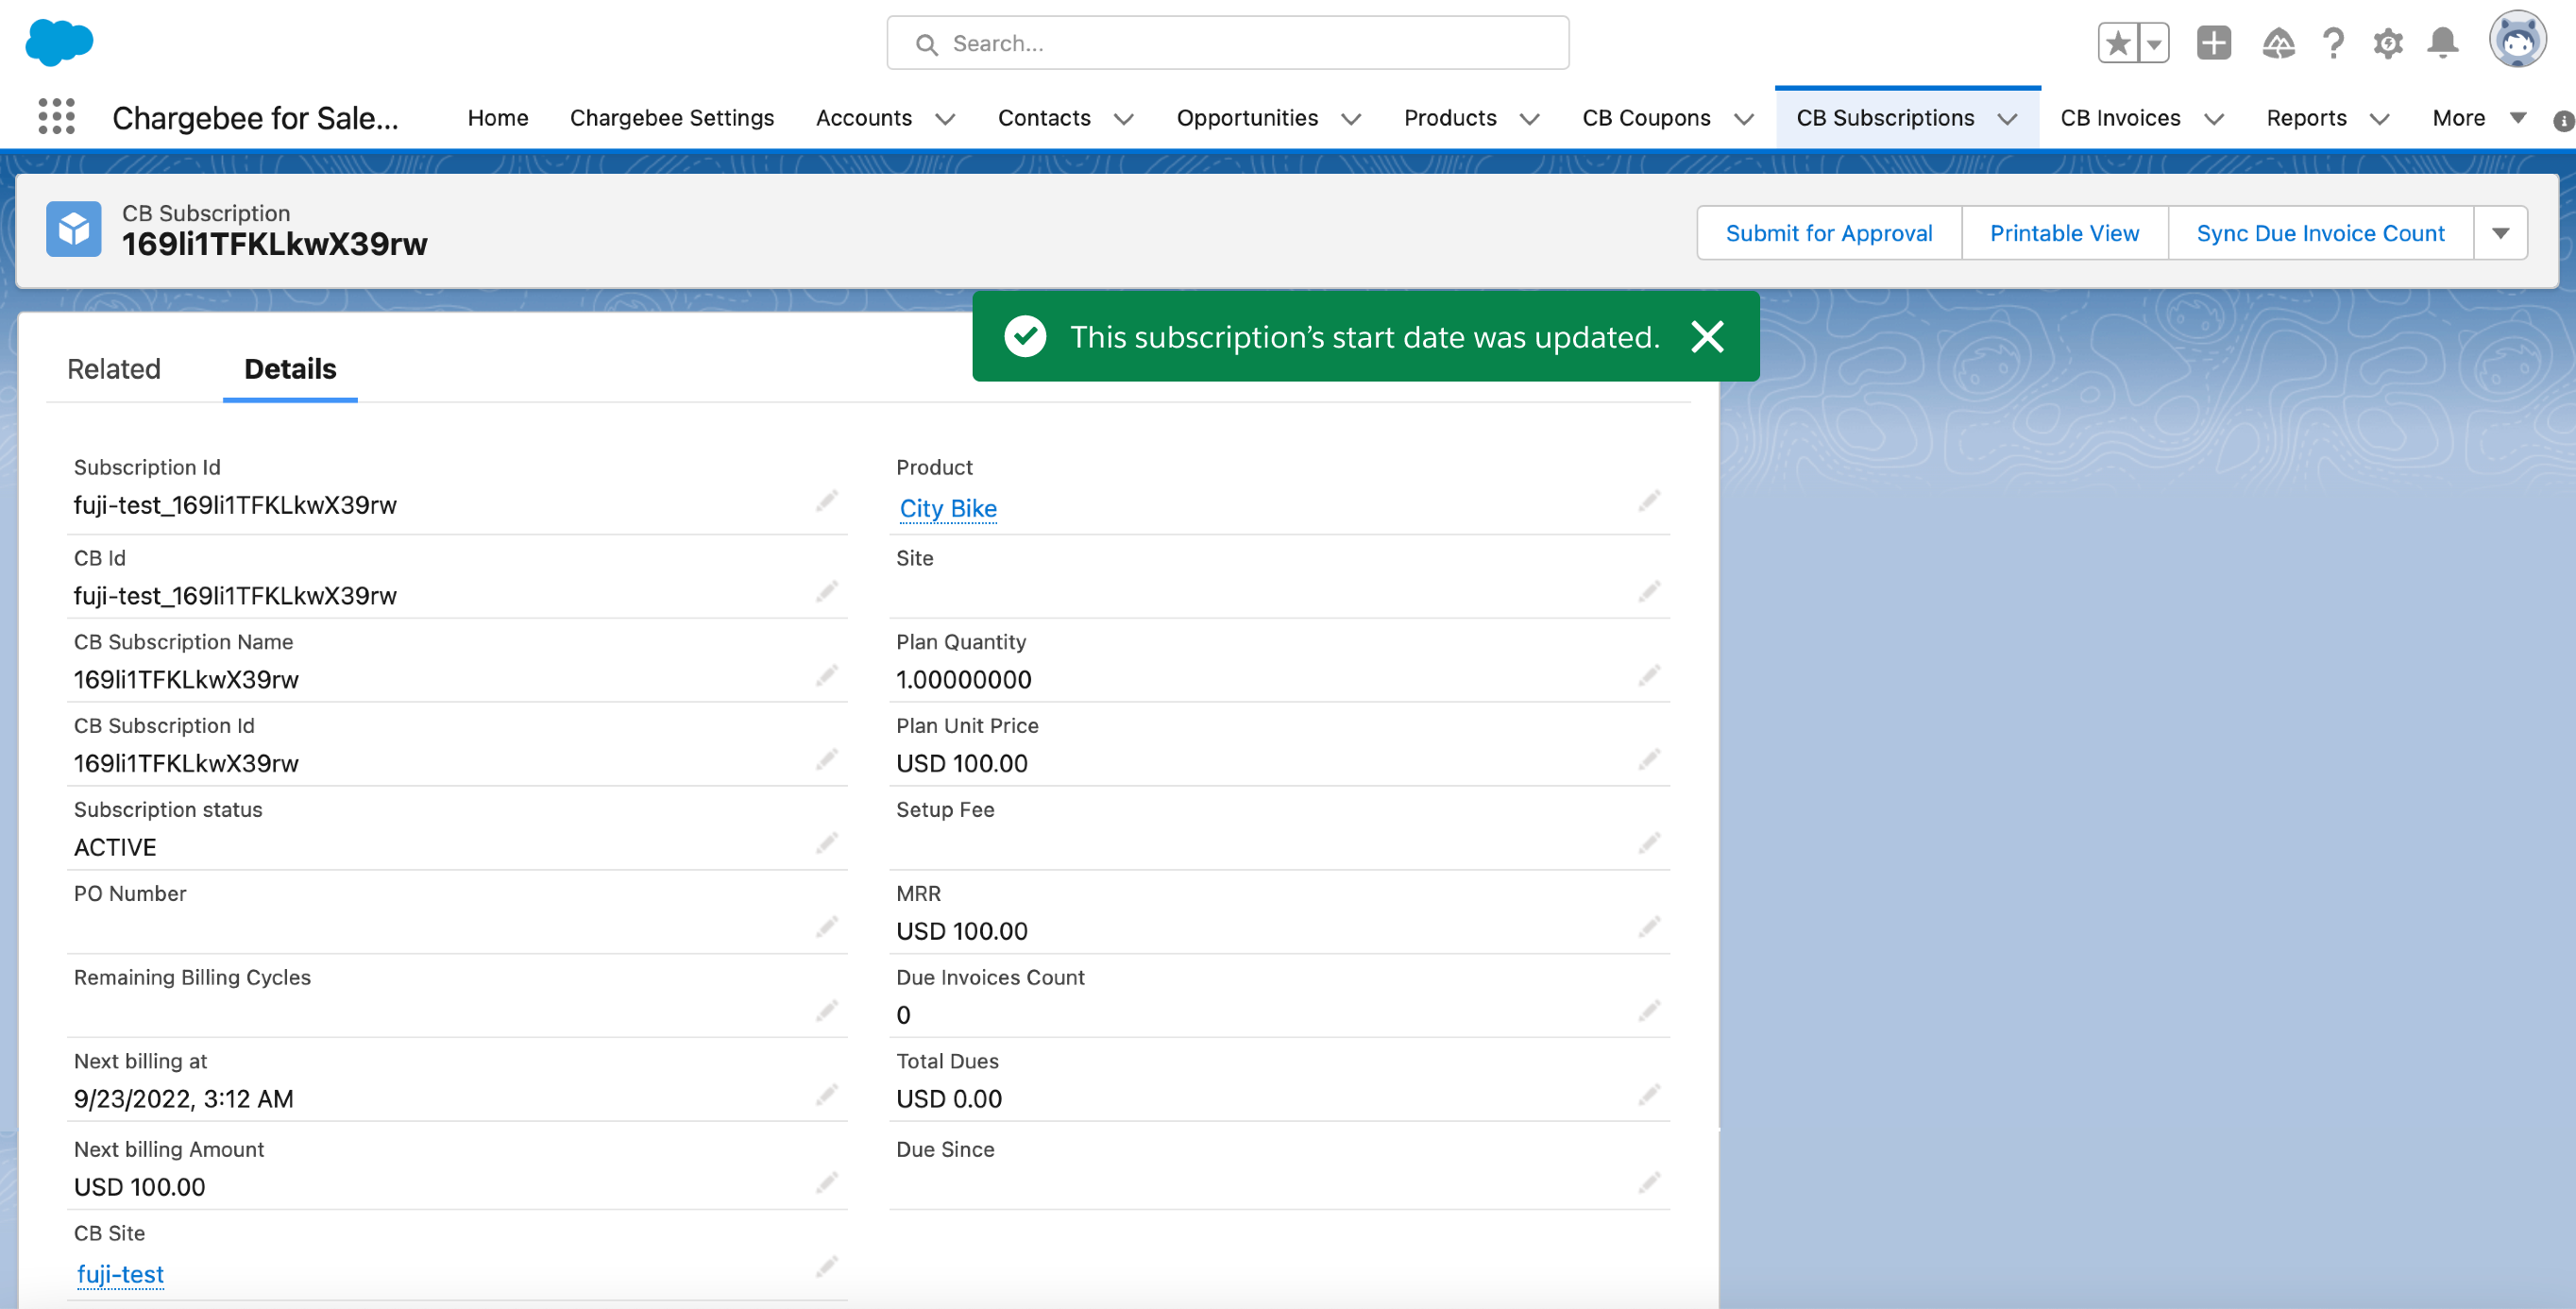Open the global actions plus icon
Viewport: 2576px width, 1309px height.
[2213, 43]
